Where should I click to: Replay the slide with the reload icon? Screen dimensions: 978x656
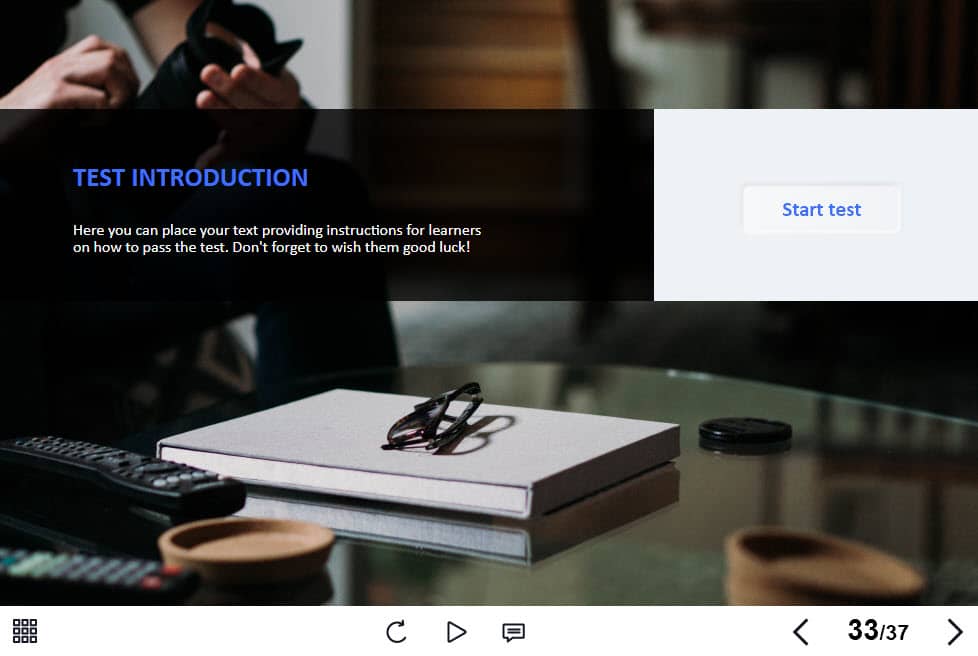(x=396, y=632)
